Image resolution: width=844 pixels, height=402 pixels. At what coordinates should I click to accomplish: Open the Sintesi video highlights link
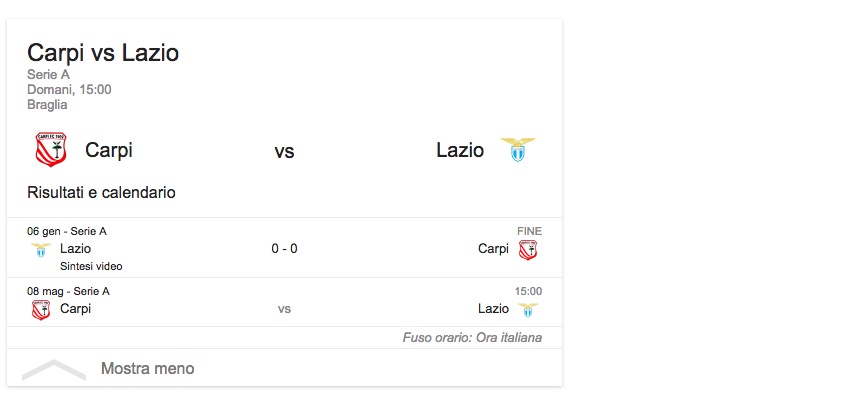click(91, 266)
